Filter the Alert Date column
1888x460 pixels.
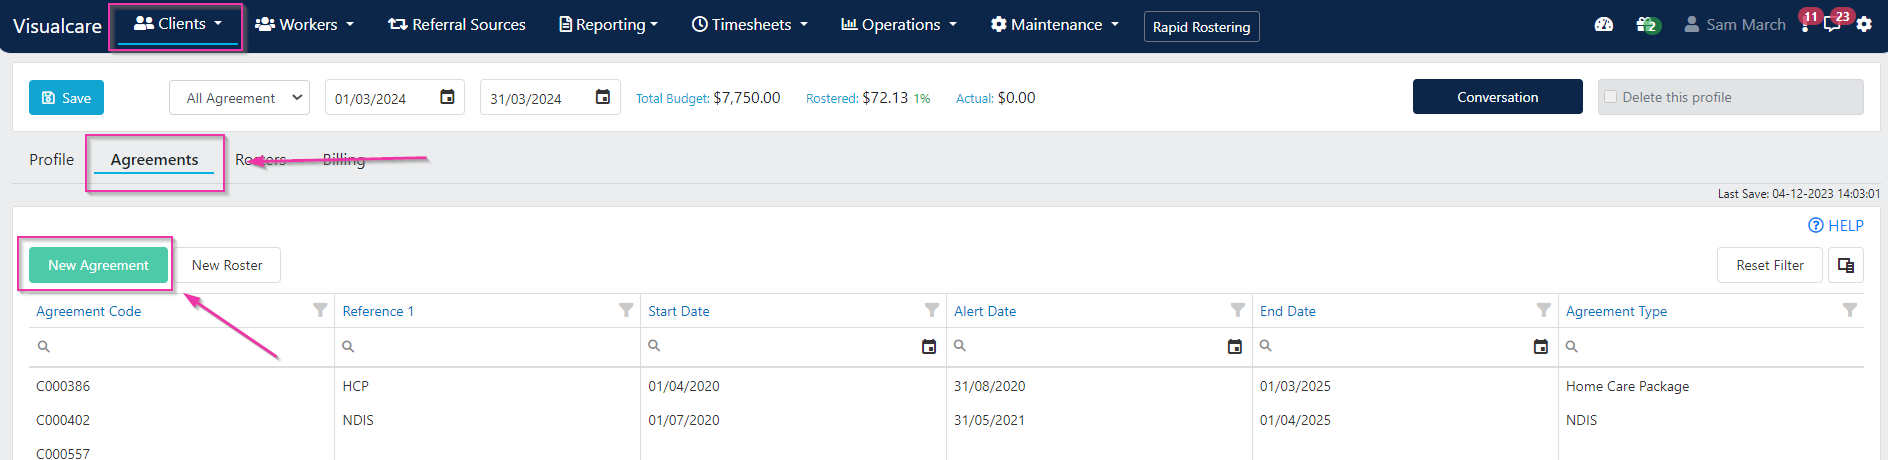pyautogui.click(x=1238, y=310)
